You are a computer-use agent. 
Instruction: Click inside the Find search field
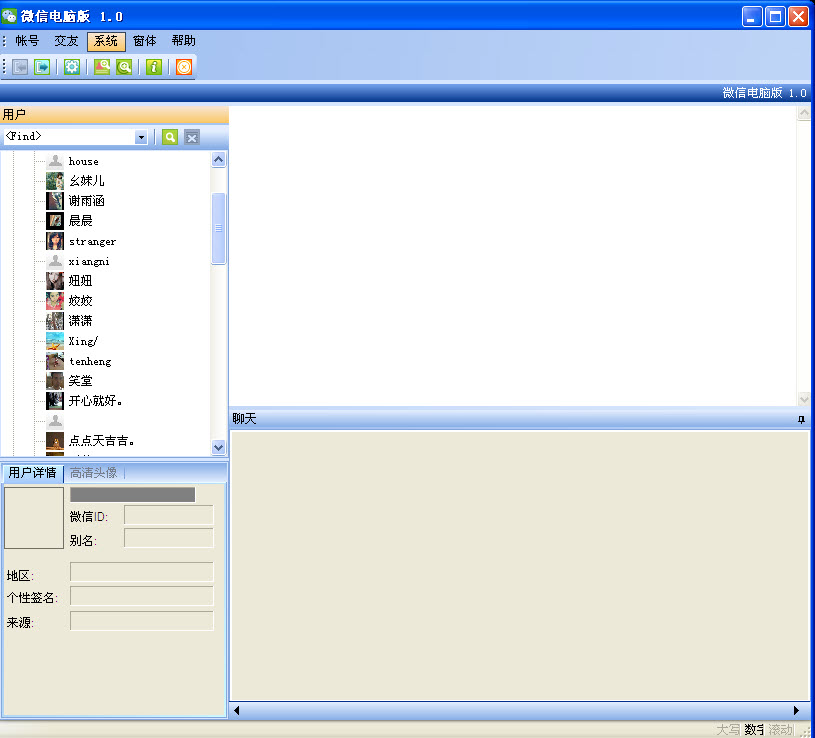[x=69, y=137]
